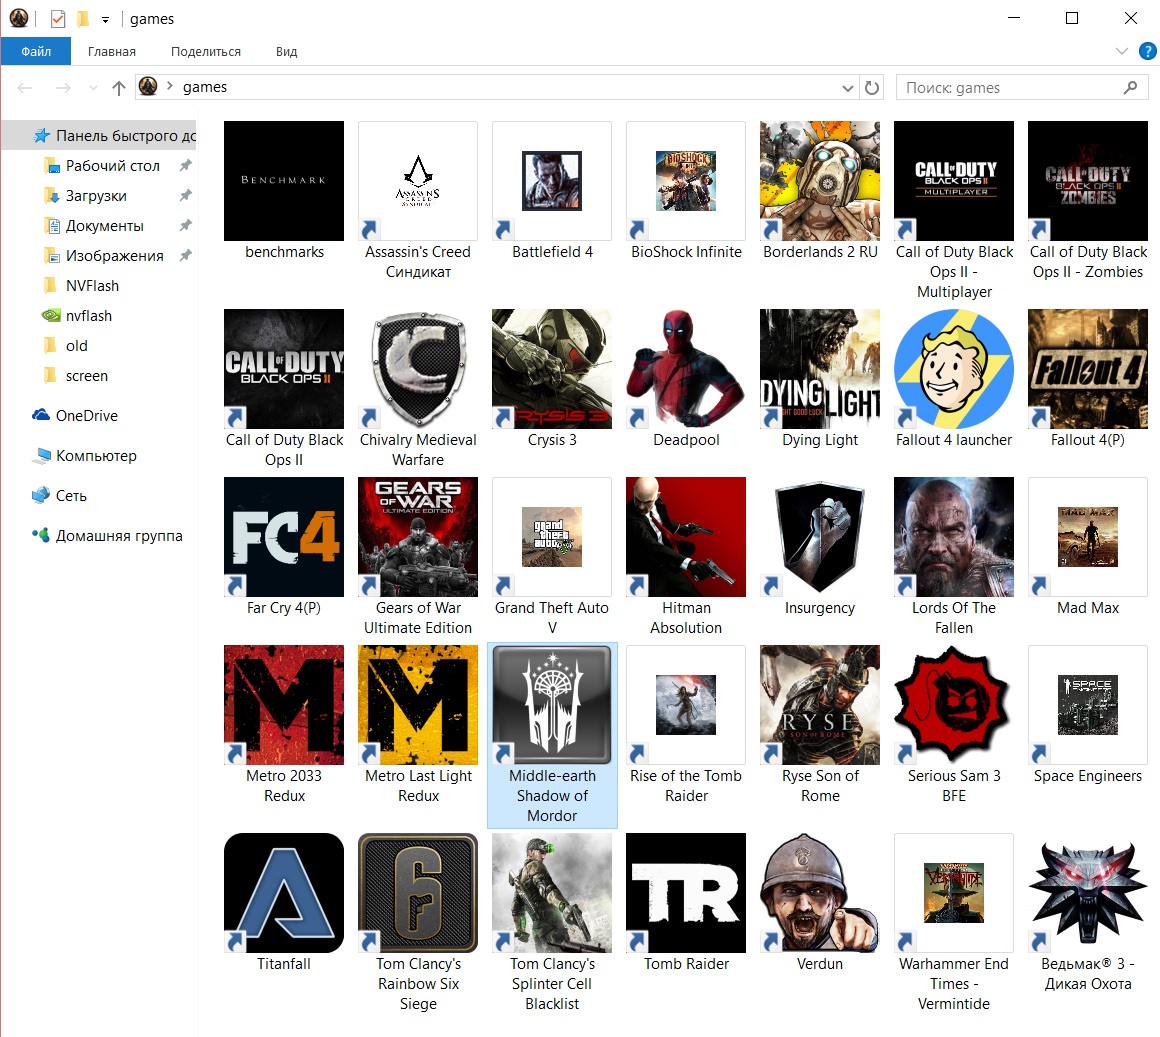Launch Assassin's Creed Синдикат shortcut
The height and width of the screenshot is (1037, 1160).
(x=418, y=181)
